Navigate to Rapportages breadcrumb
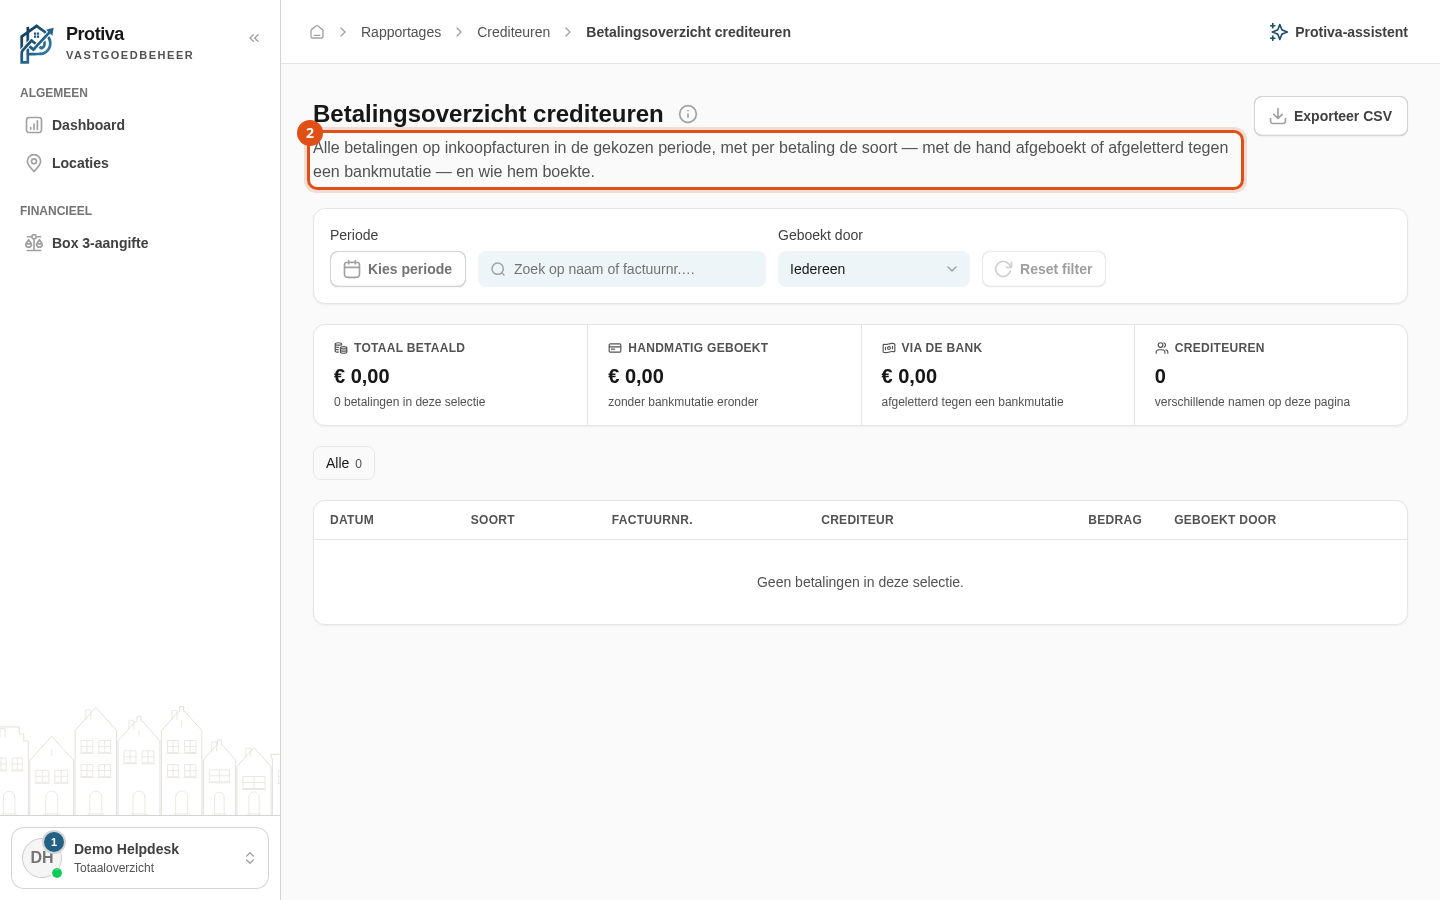1440x900 pixels. (401, 32)
